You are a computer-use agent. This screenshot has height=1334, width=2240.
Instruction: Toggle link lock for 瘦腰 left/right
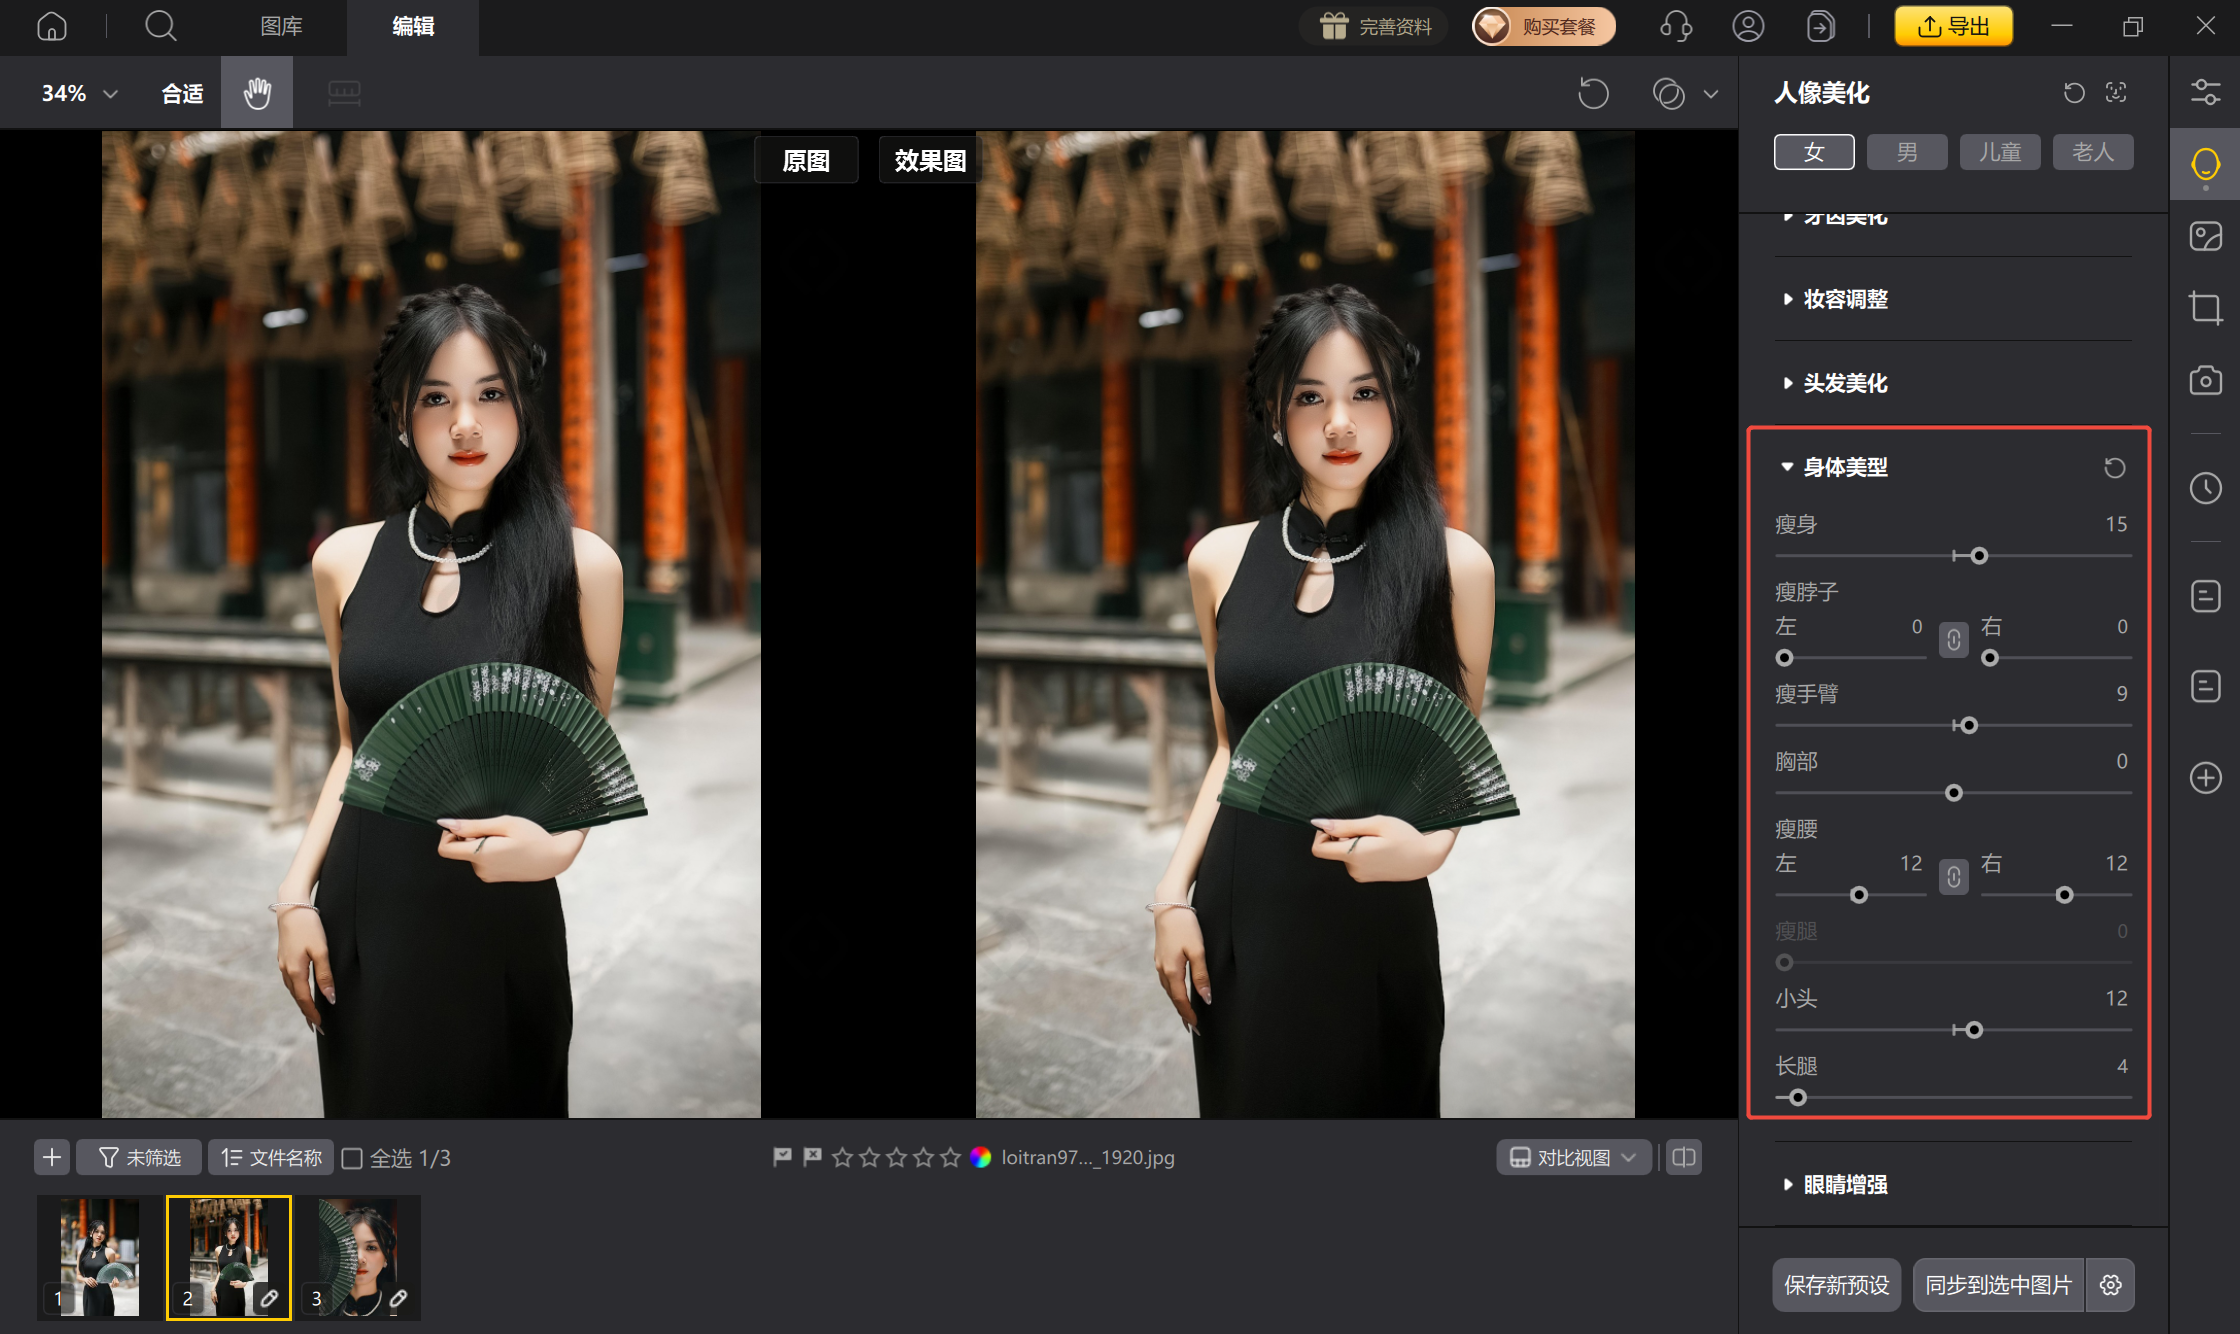(1953, 877)
